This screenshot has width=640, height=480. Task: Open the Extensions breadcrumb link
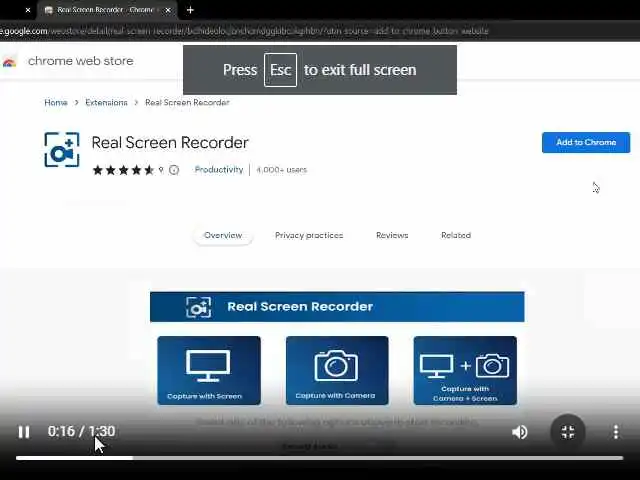[107, 102]
